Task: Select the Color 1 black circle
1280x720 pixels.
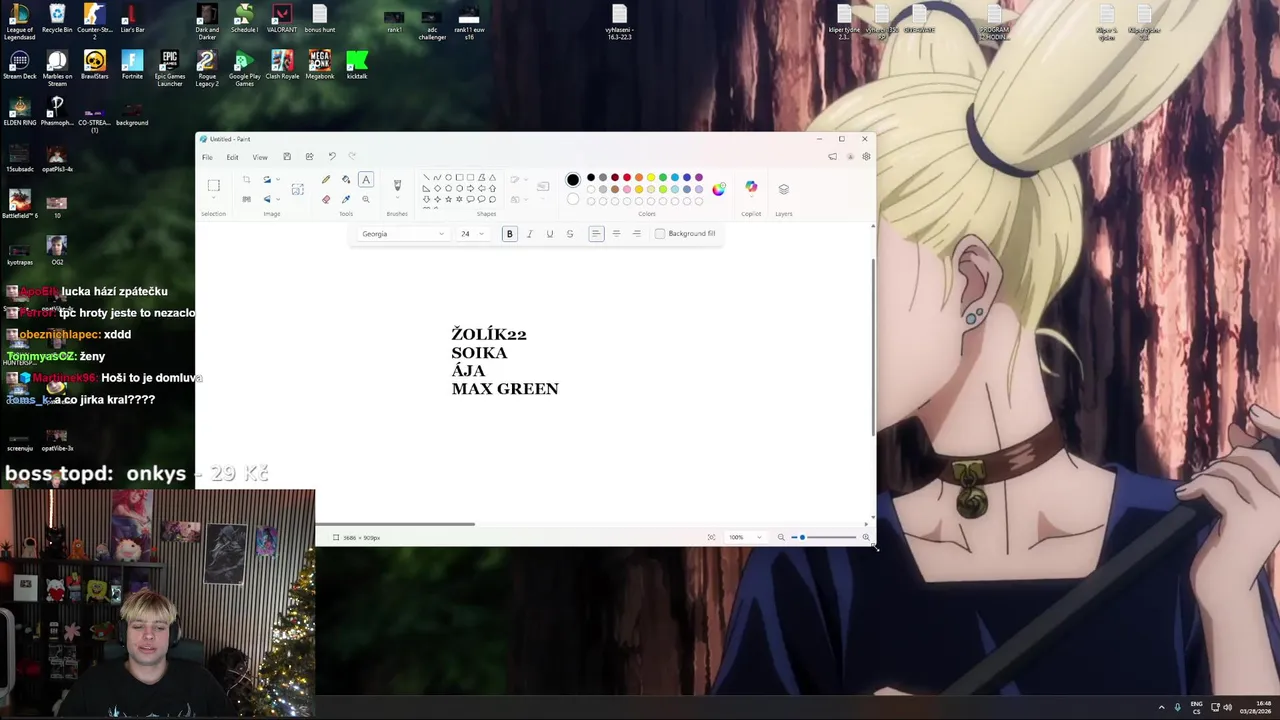Action: (x=573, y=180)
